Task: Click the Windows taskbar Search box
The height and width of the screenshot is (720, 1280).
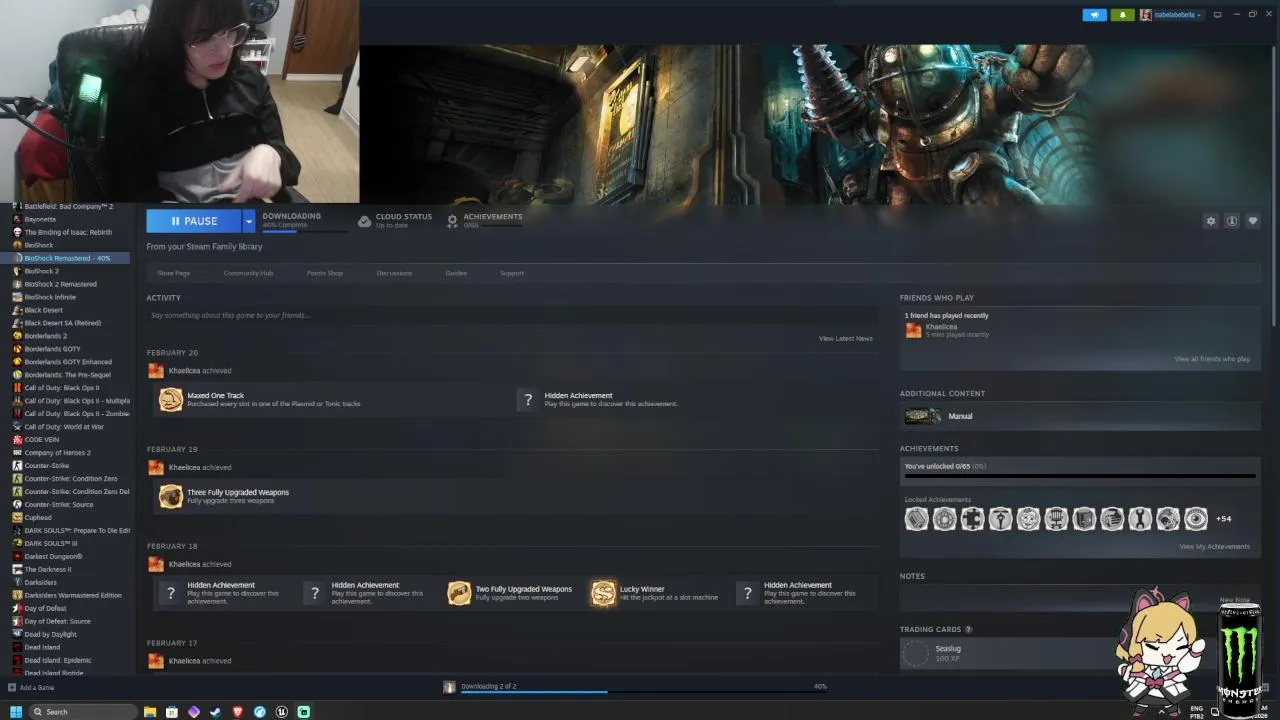Action: pyautogui.click(x=82, y=712)
